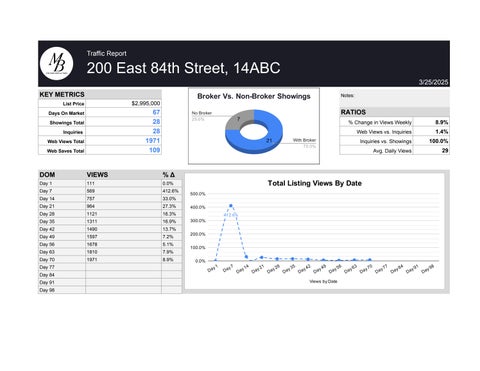The width and height of the screenshot is (480, 371).
Task: Click the 'Day 35' table row label
Action: point(47,222)
